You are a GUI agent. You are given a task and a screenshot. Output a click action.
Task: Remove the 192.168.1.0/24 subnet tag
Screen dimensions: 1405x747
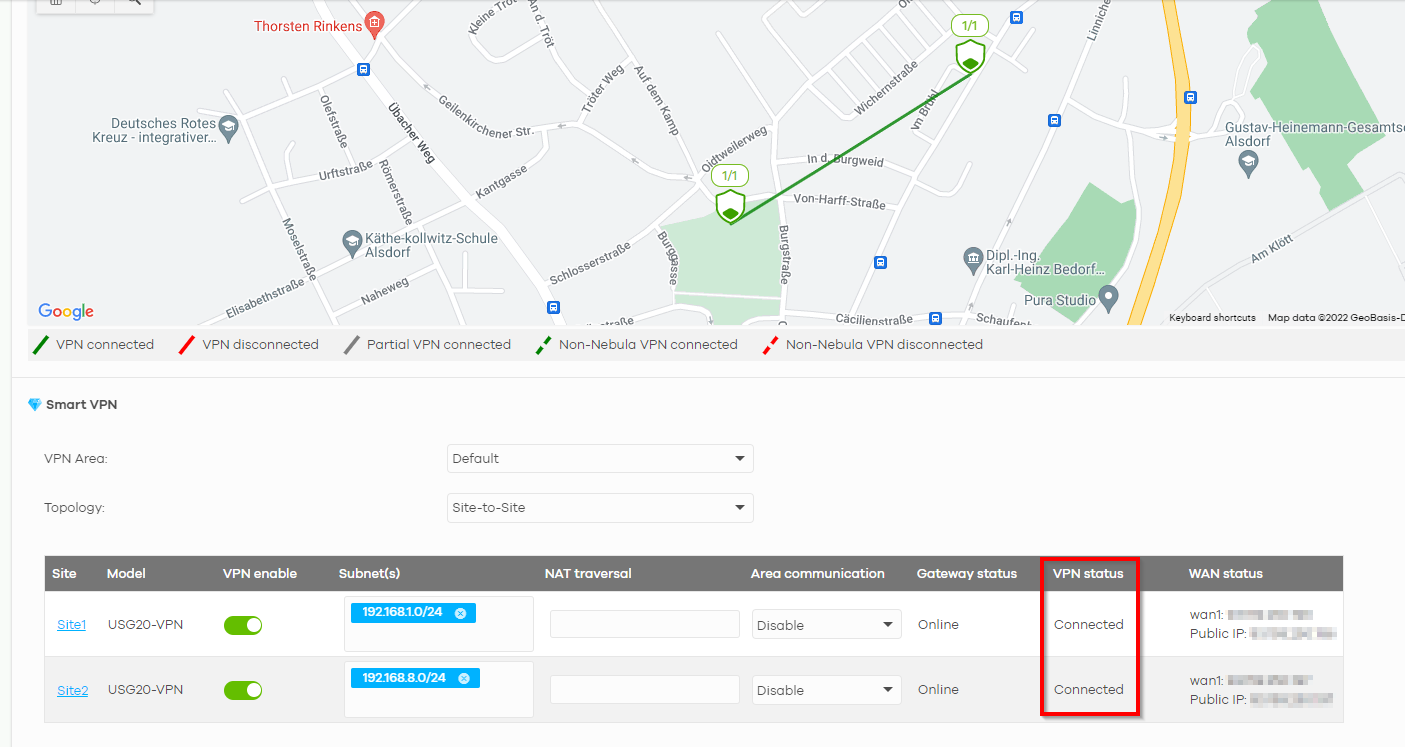point(460,613)
